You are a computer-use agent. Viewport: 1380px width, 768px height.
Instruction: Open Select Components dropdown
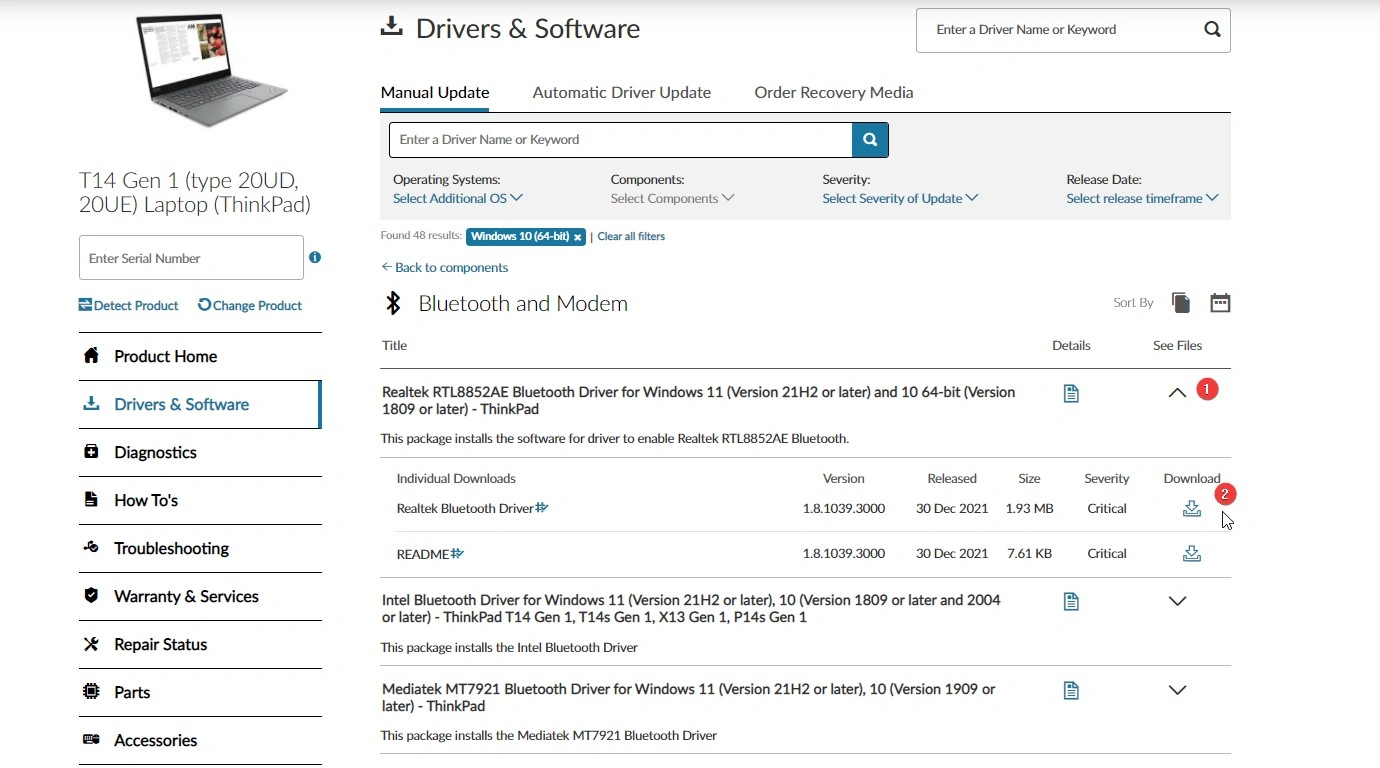pyautogui.click(x=673, y=198)
